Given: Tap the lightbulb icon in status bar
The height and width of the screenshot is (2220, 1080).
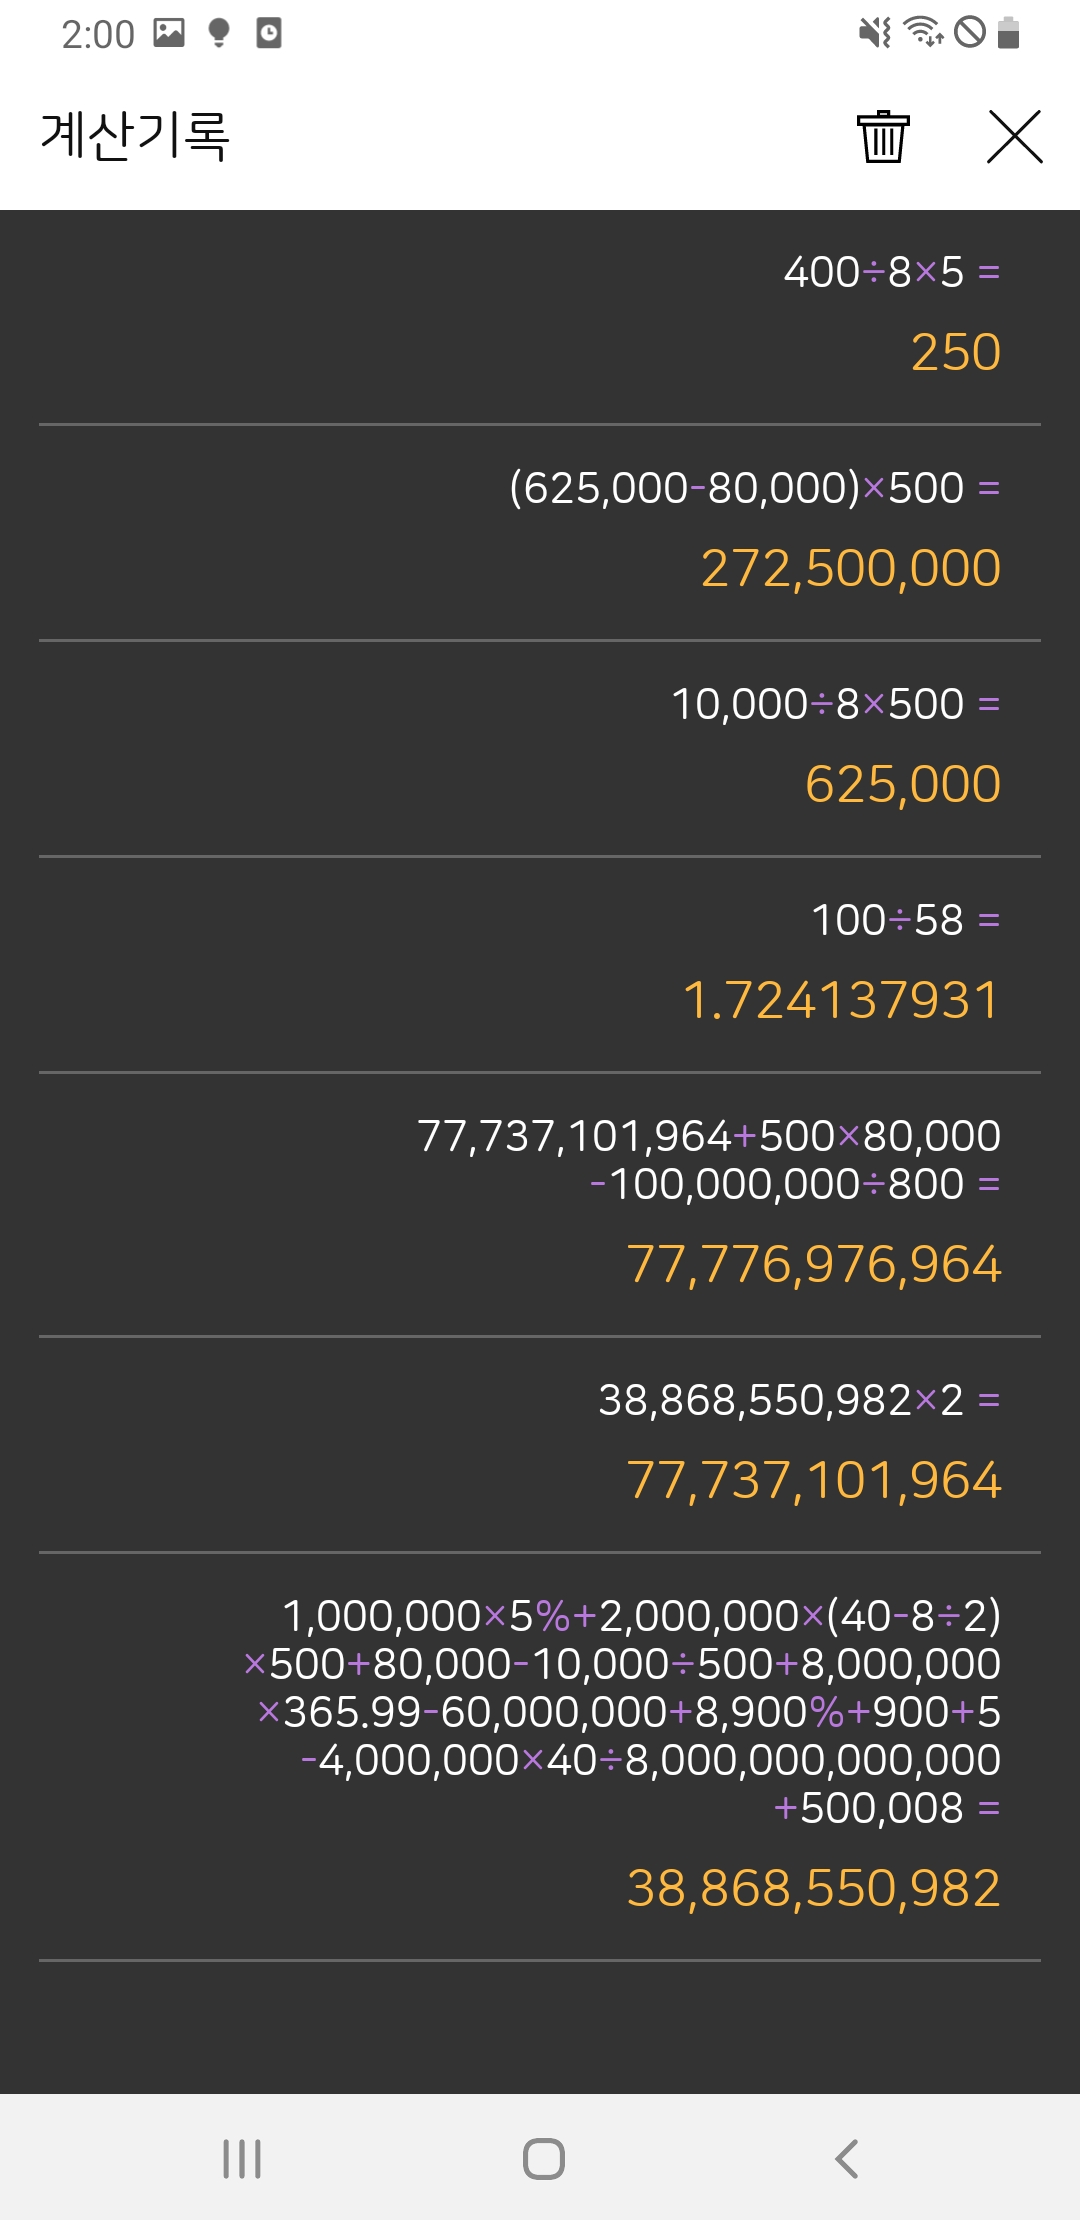Looking at the screenshot, I should (218, 33).
